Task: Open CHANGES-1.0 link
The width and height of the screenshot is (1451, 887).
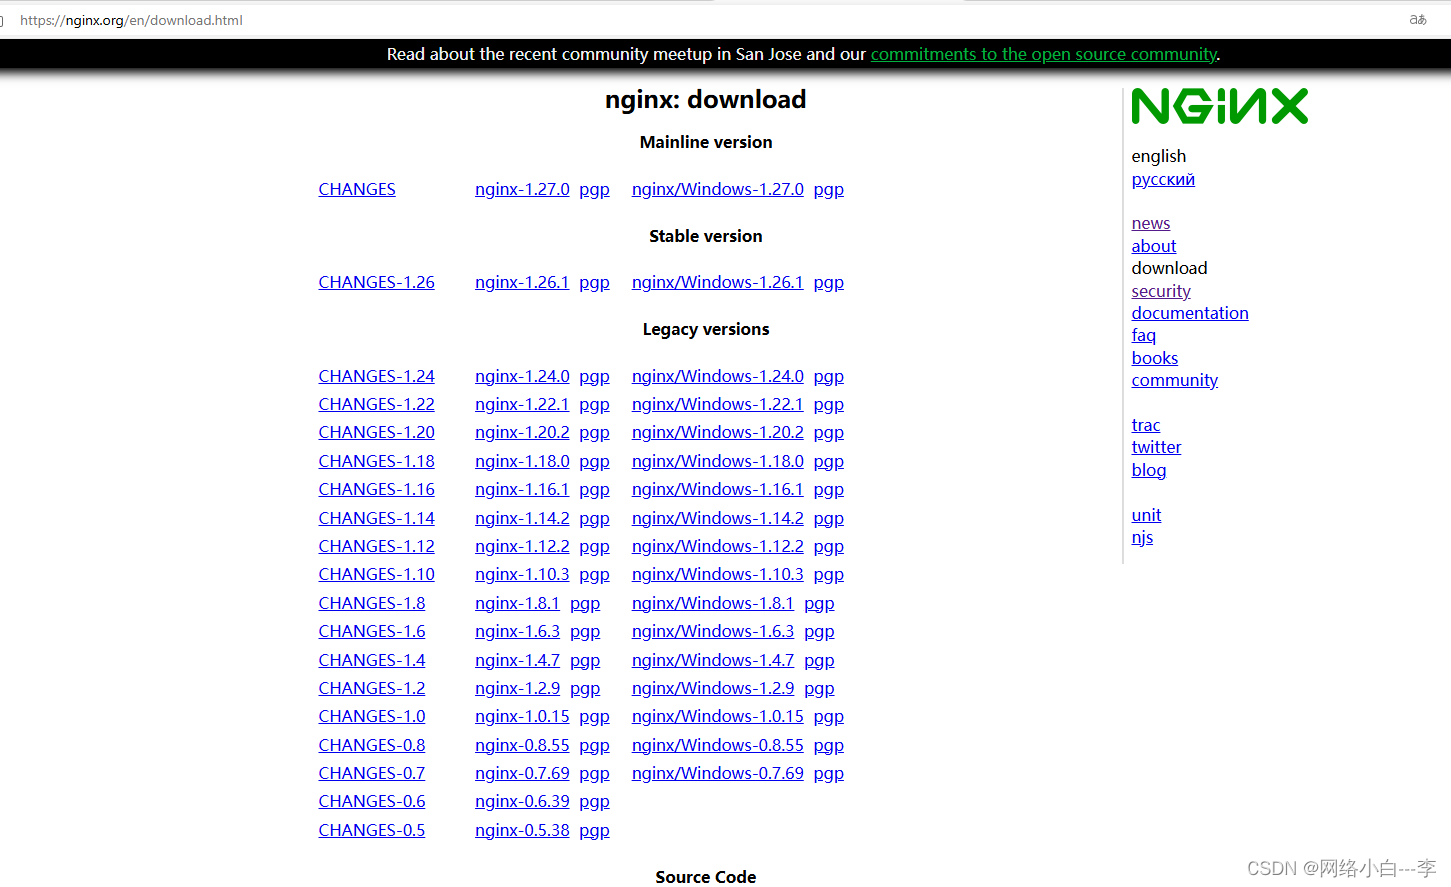Action: point(371,716)
